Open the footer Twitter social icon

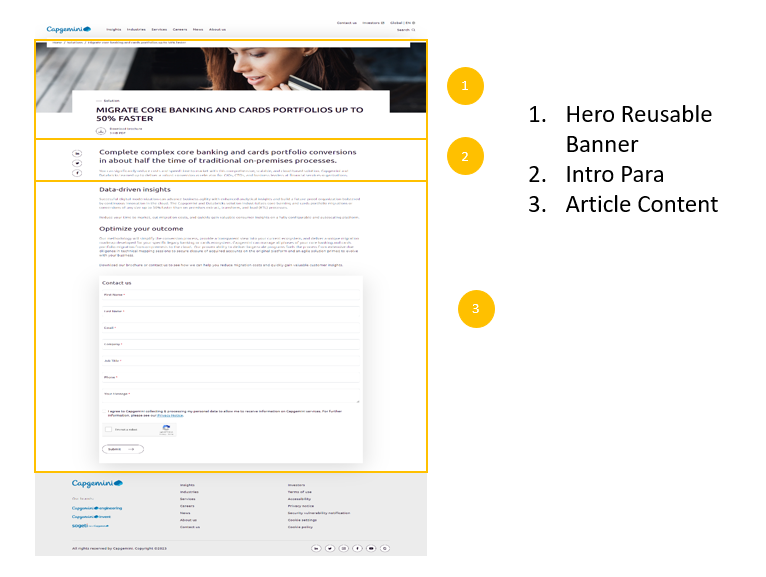click(330, 548)
